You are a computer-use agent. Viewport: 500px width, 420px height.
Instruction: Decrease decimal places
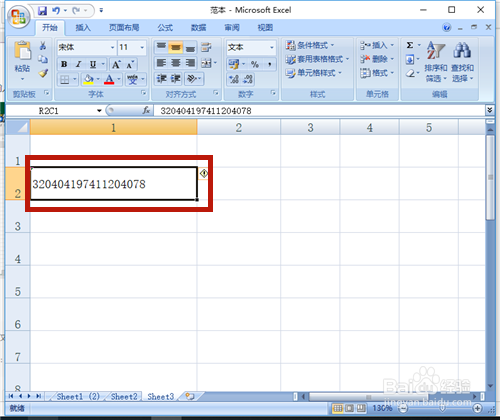(x=248, y=79)
